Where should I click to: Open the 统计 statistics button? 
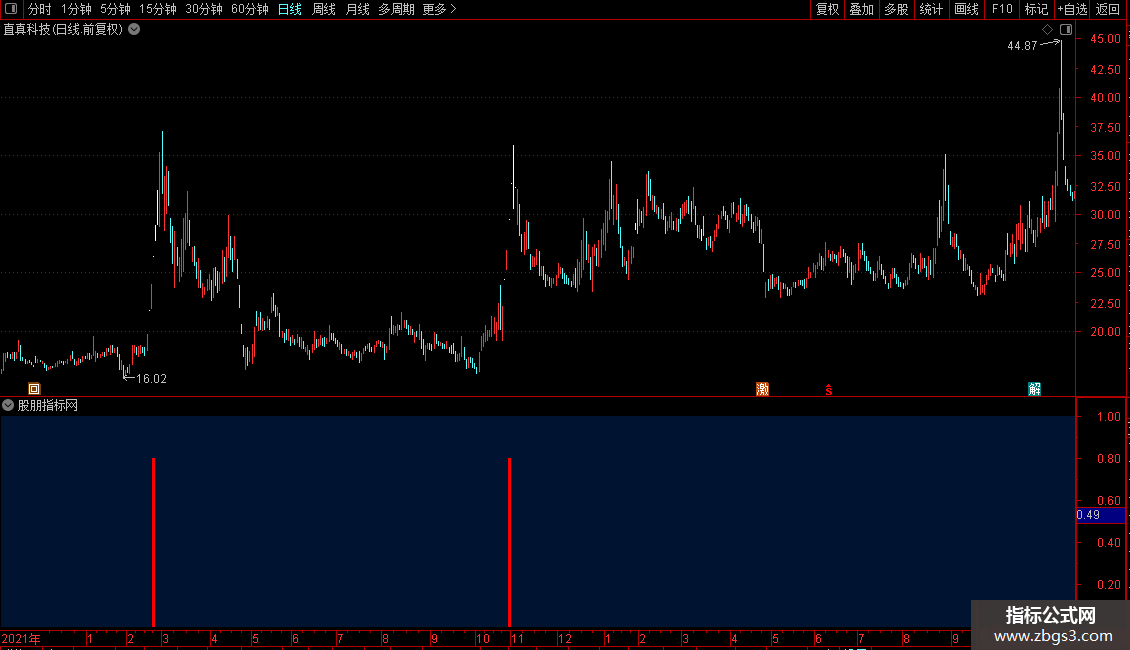coord(930,9)
